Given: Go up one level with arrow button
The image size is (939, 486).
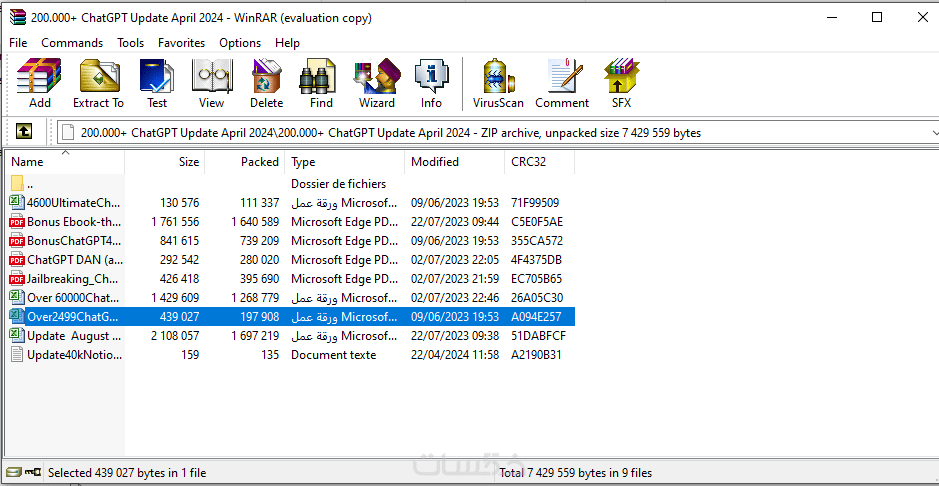Looking at the screenshot, I should pyautogui.click(x=24, y=131).
